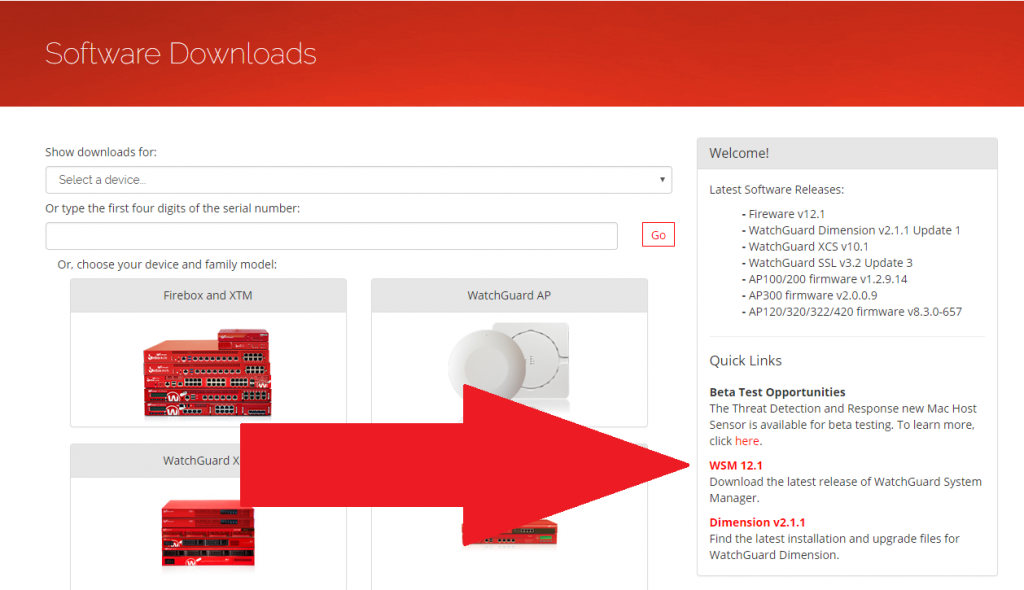Image resolution: width=1024 pixels, height=590 pixels.
Task: Click the red appliance stack in bottom-left card
Action: click(207, 531)
